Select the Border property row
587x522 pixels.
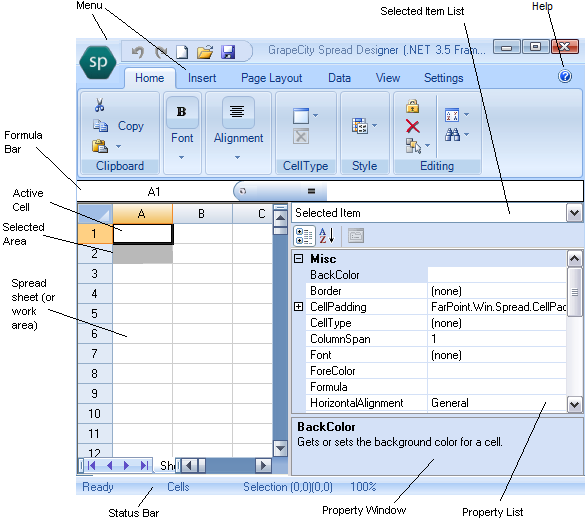[436, 291]
